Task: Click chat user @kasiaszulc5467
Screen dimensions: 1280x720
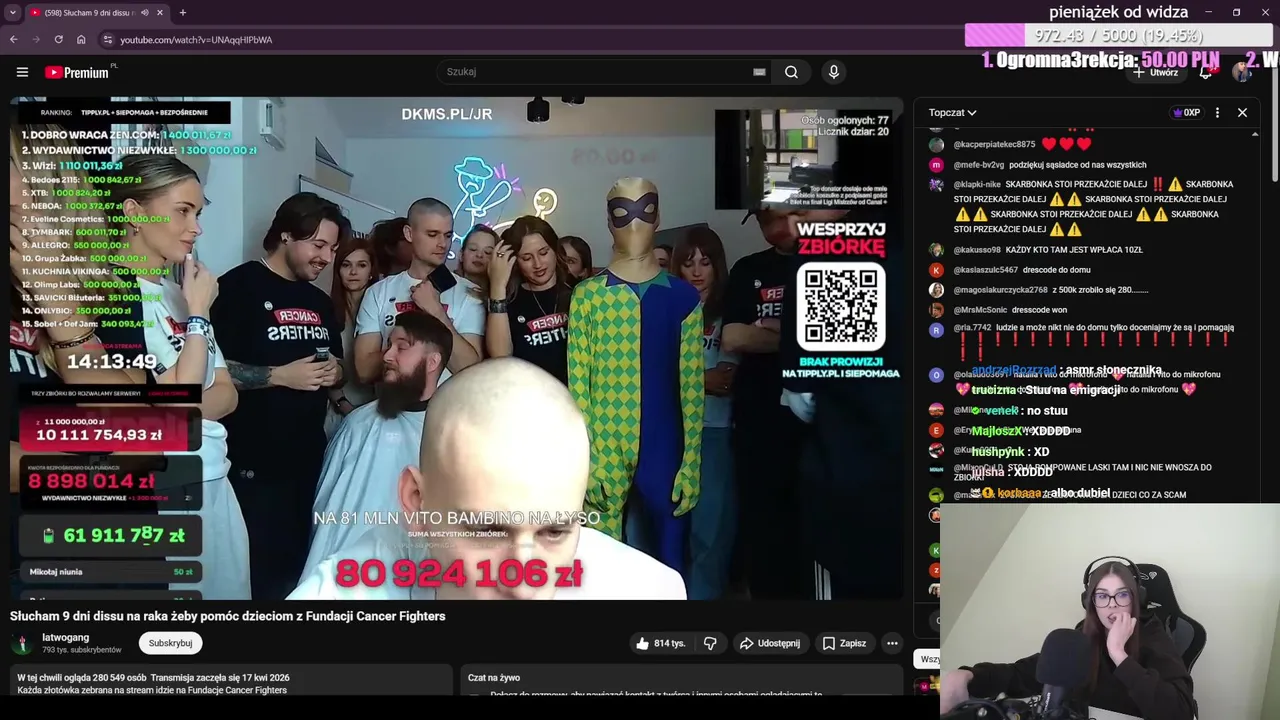Action: pos(986,270)
